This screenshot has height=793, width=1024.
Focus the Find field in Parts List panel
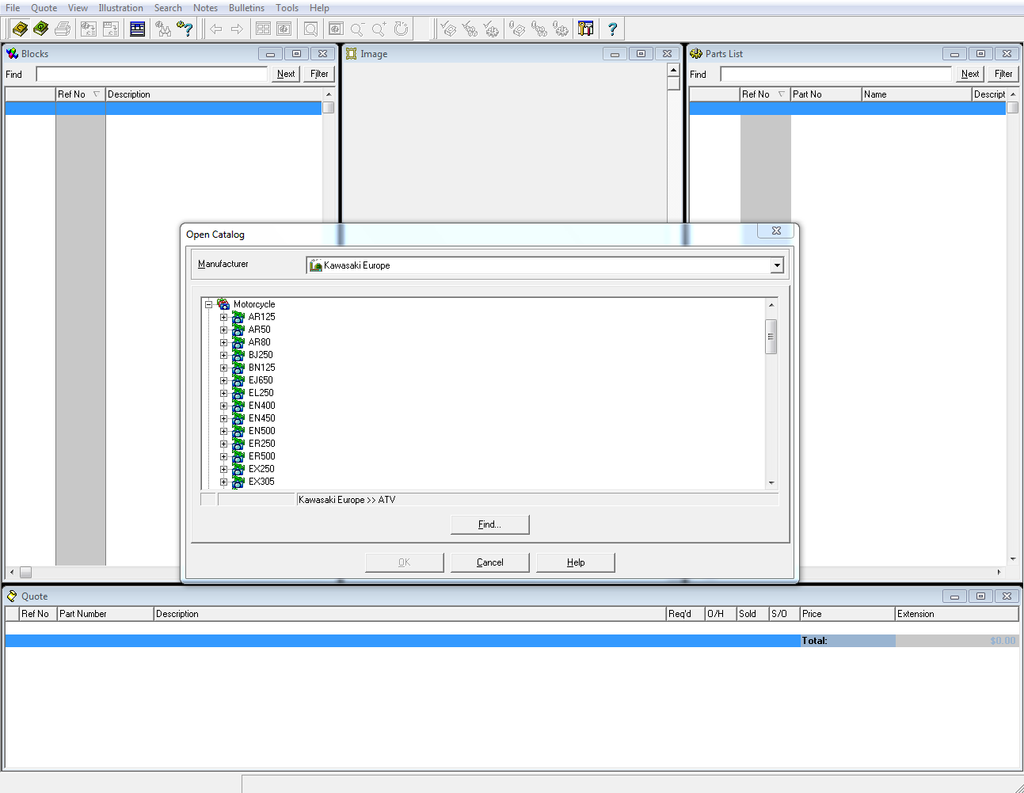coord(836,74)
